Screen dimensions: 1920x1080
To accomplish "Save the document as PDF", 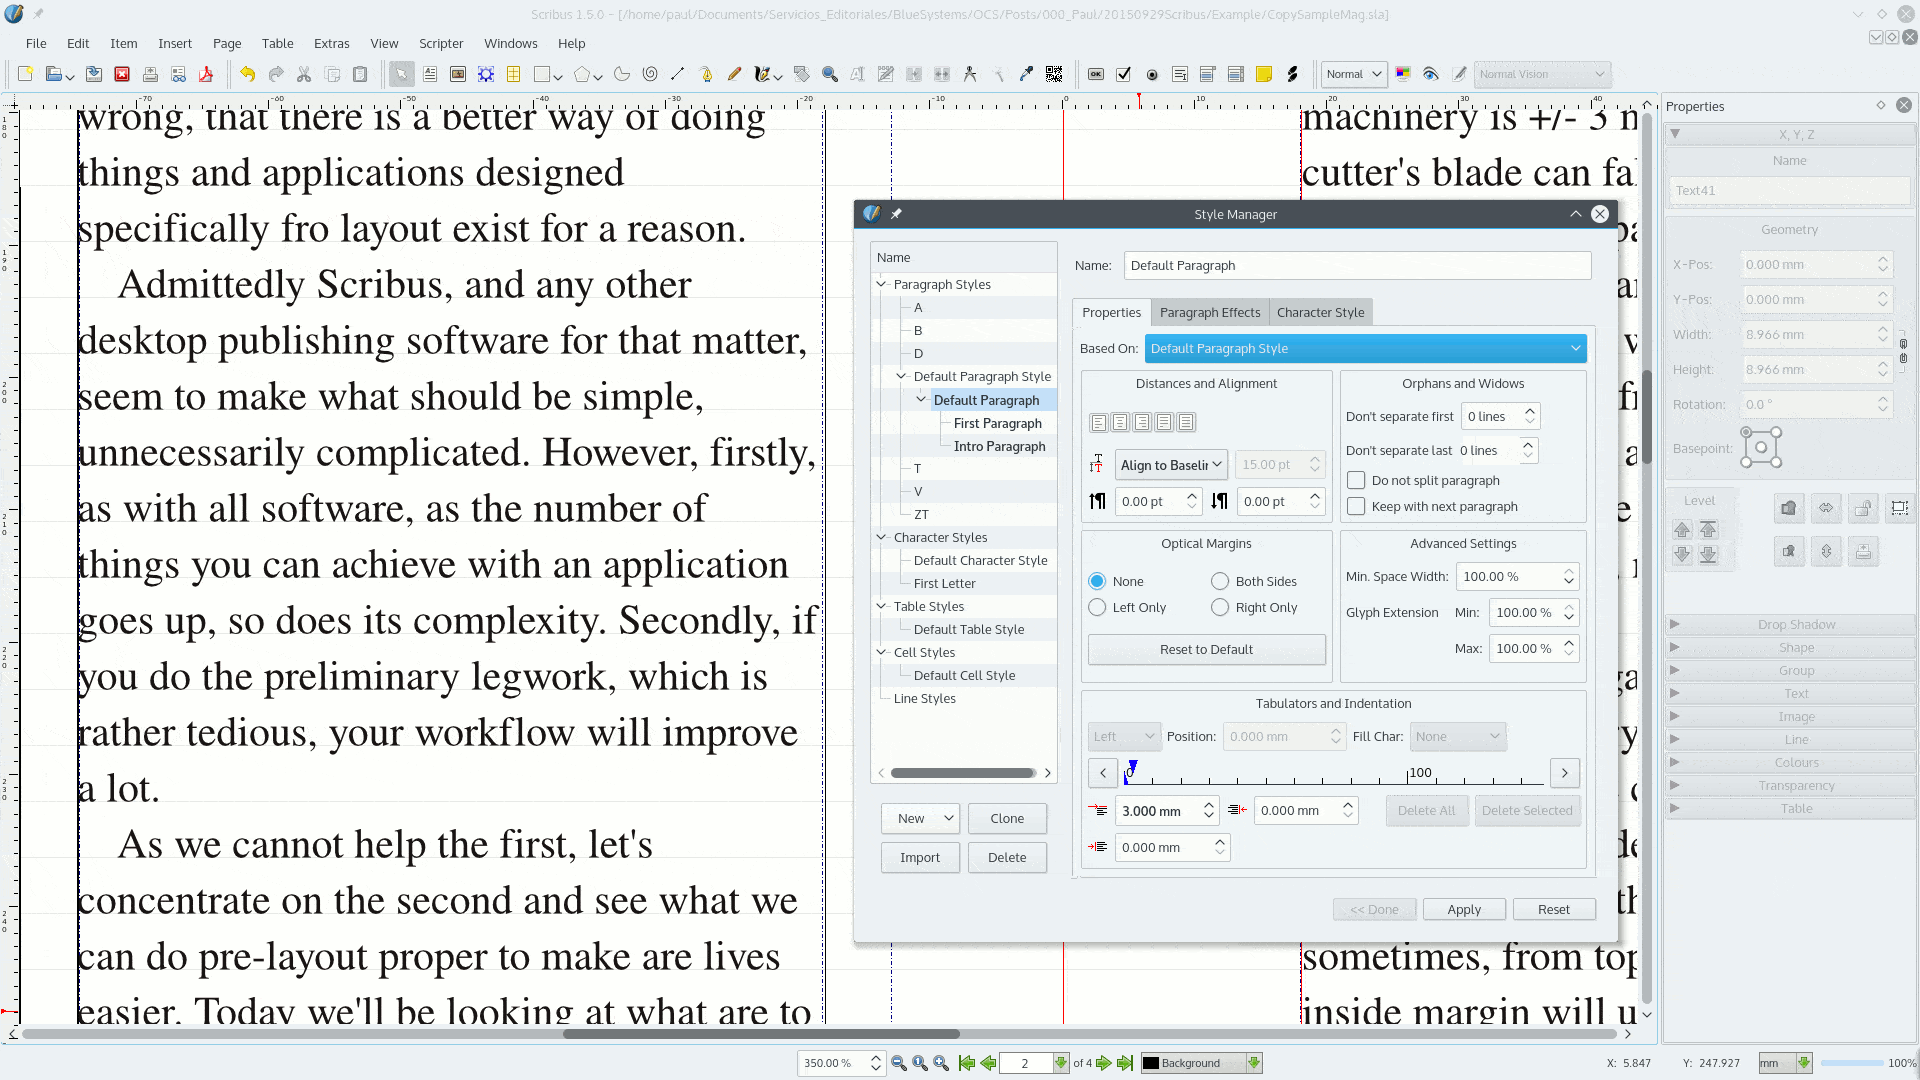I will point(207,74).
